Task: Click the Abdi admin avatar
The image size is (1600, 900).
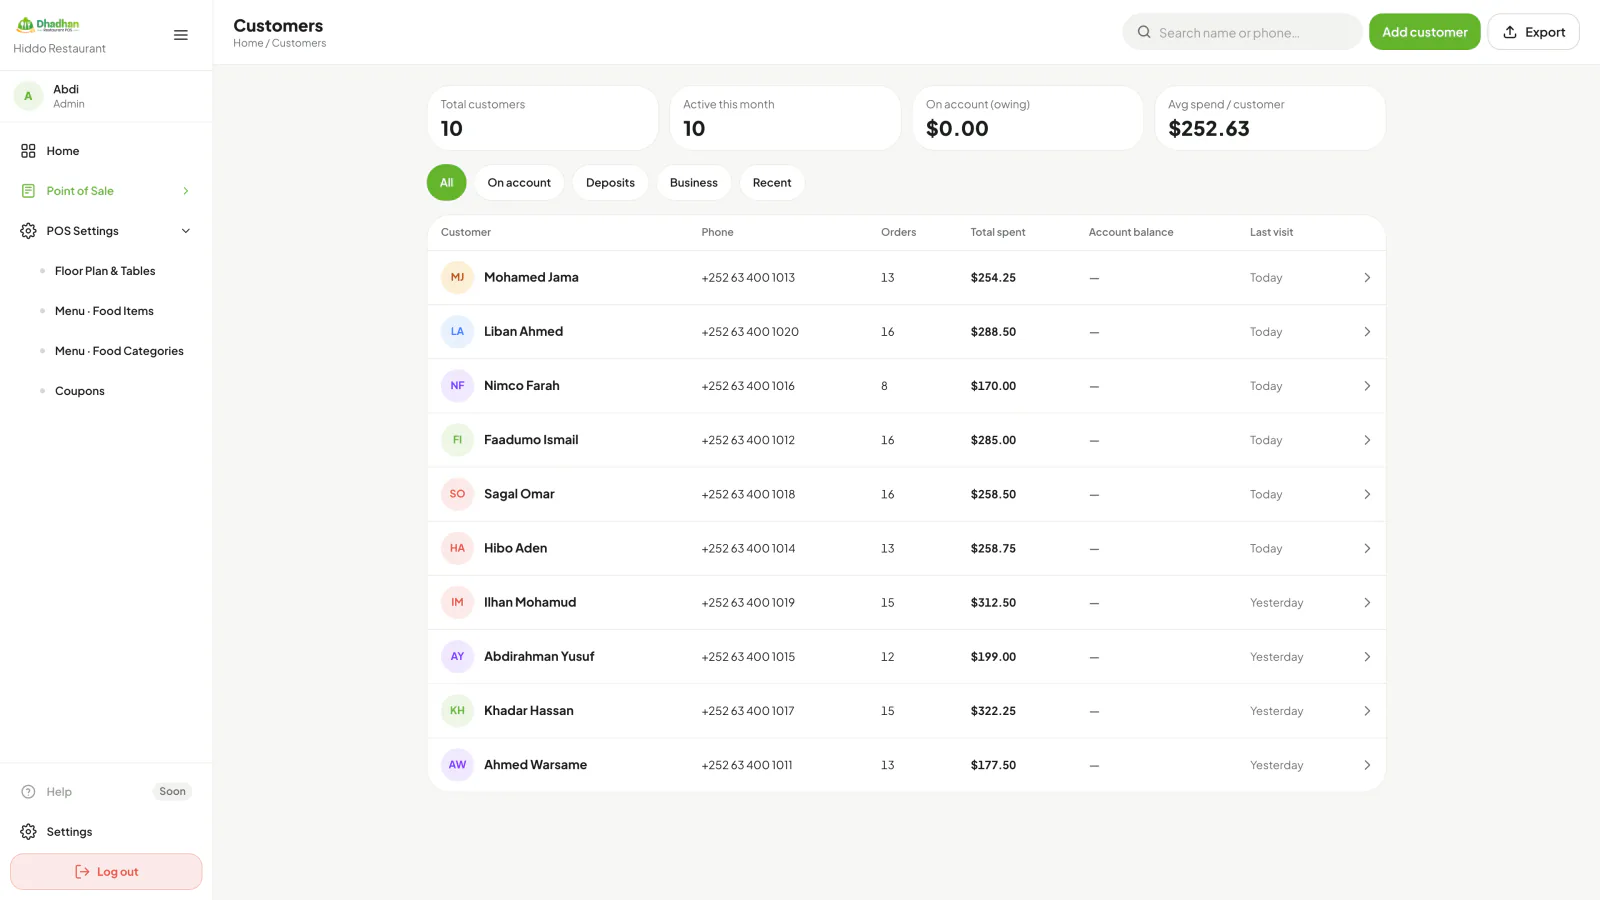Action: click(x=28, y=96)
